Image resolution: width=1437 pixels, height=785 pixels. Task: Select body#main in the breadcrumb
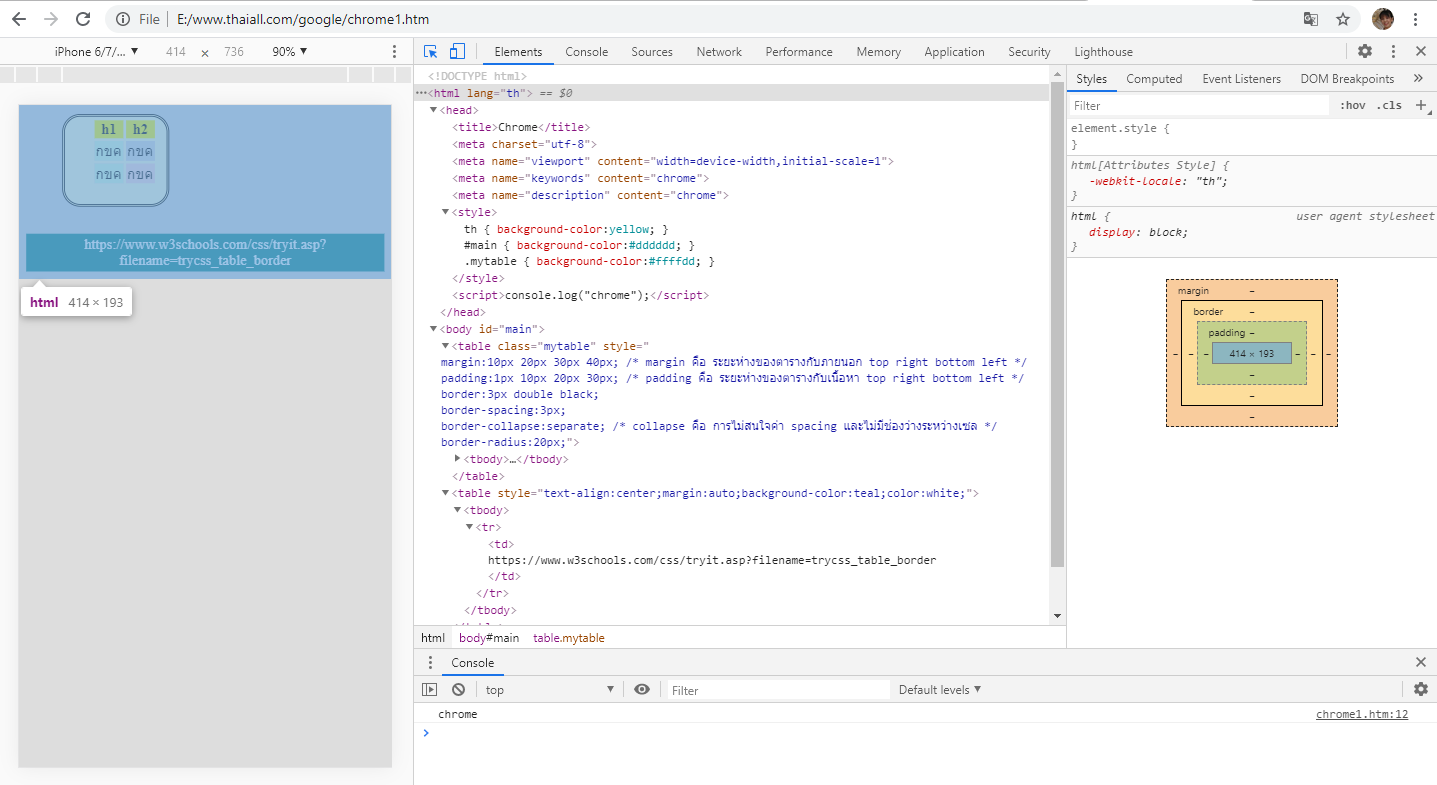489,638
